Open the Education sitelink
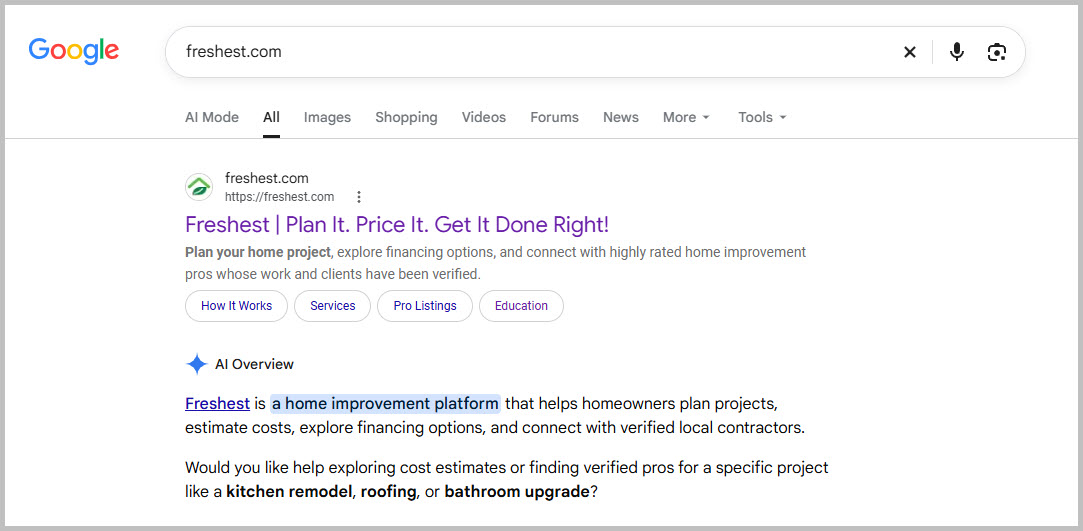Image resolution: width=1083 pixels, height=531 pixels. [521, 306]
